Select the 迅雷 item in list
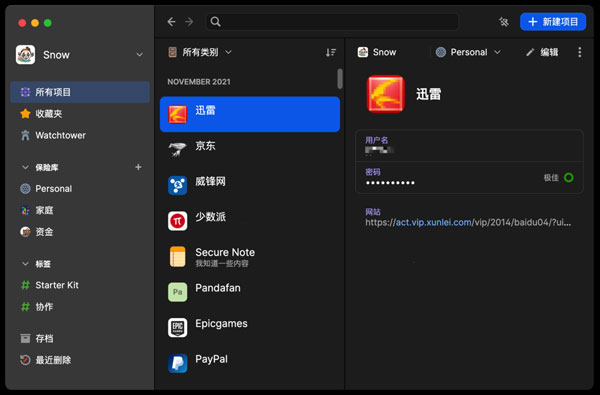The height and width of the screenshot is (395, 600). coord(250,114)
